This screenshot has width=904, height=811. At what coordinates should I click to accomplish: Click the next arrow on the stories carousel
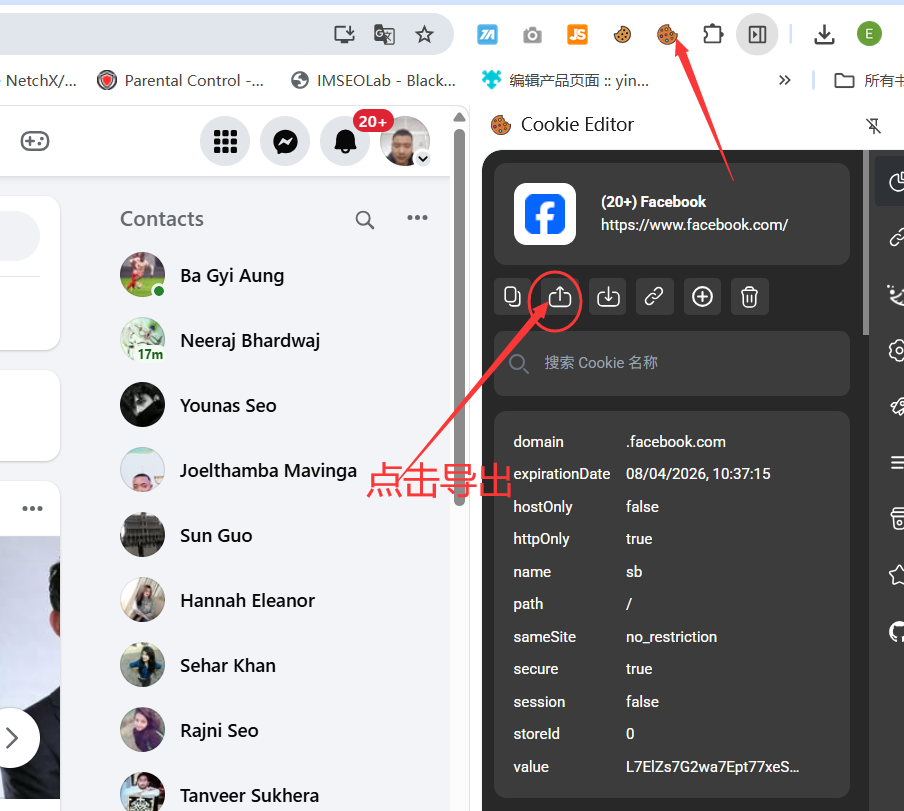point(13,738)
